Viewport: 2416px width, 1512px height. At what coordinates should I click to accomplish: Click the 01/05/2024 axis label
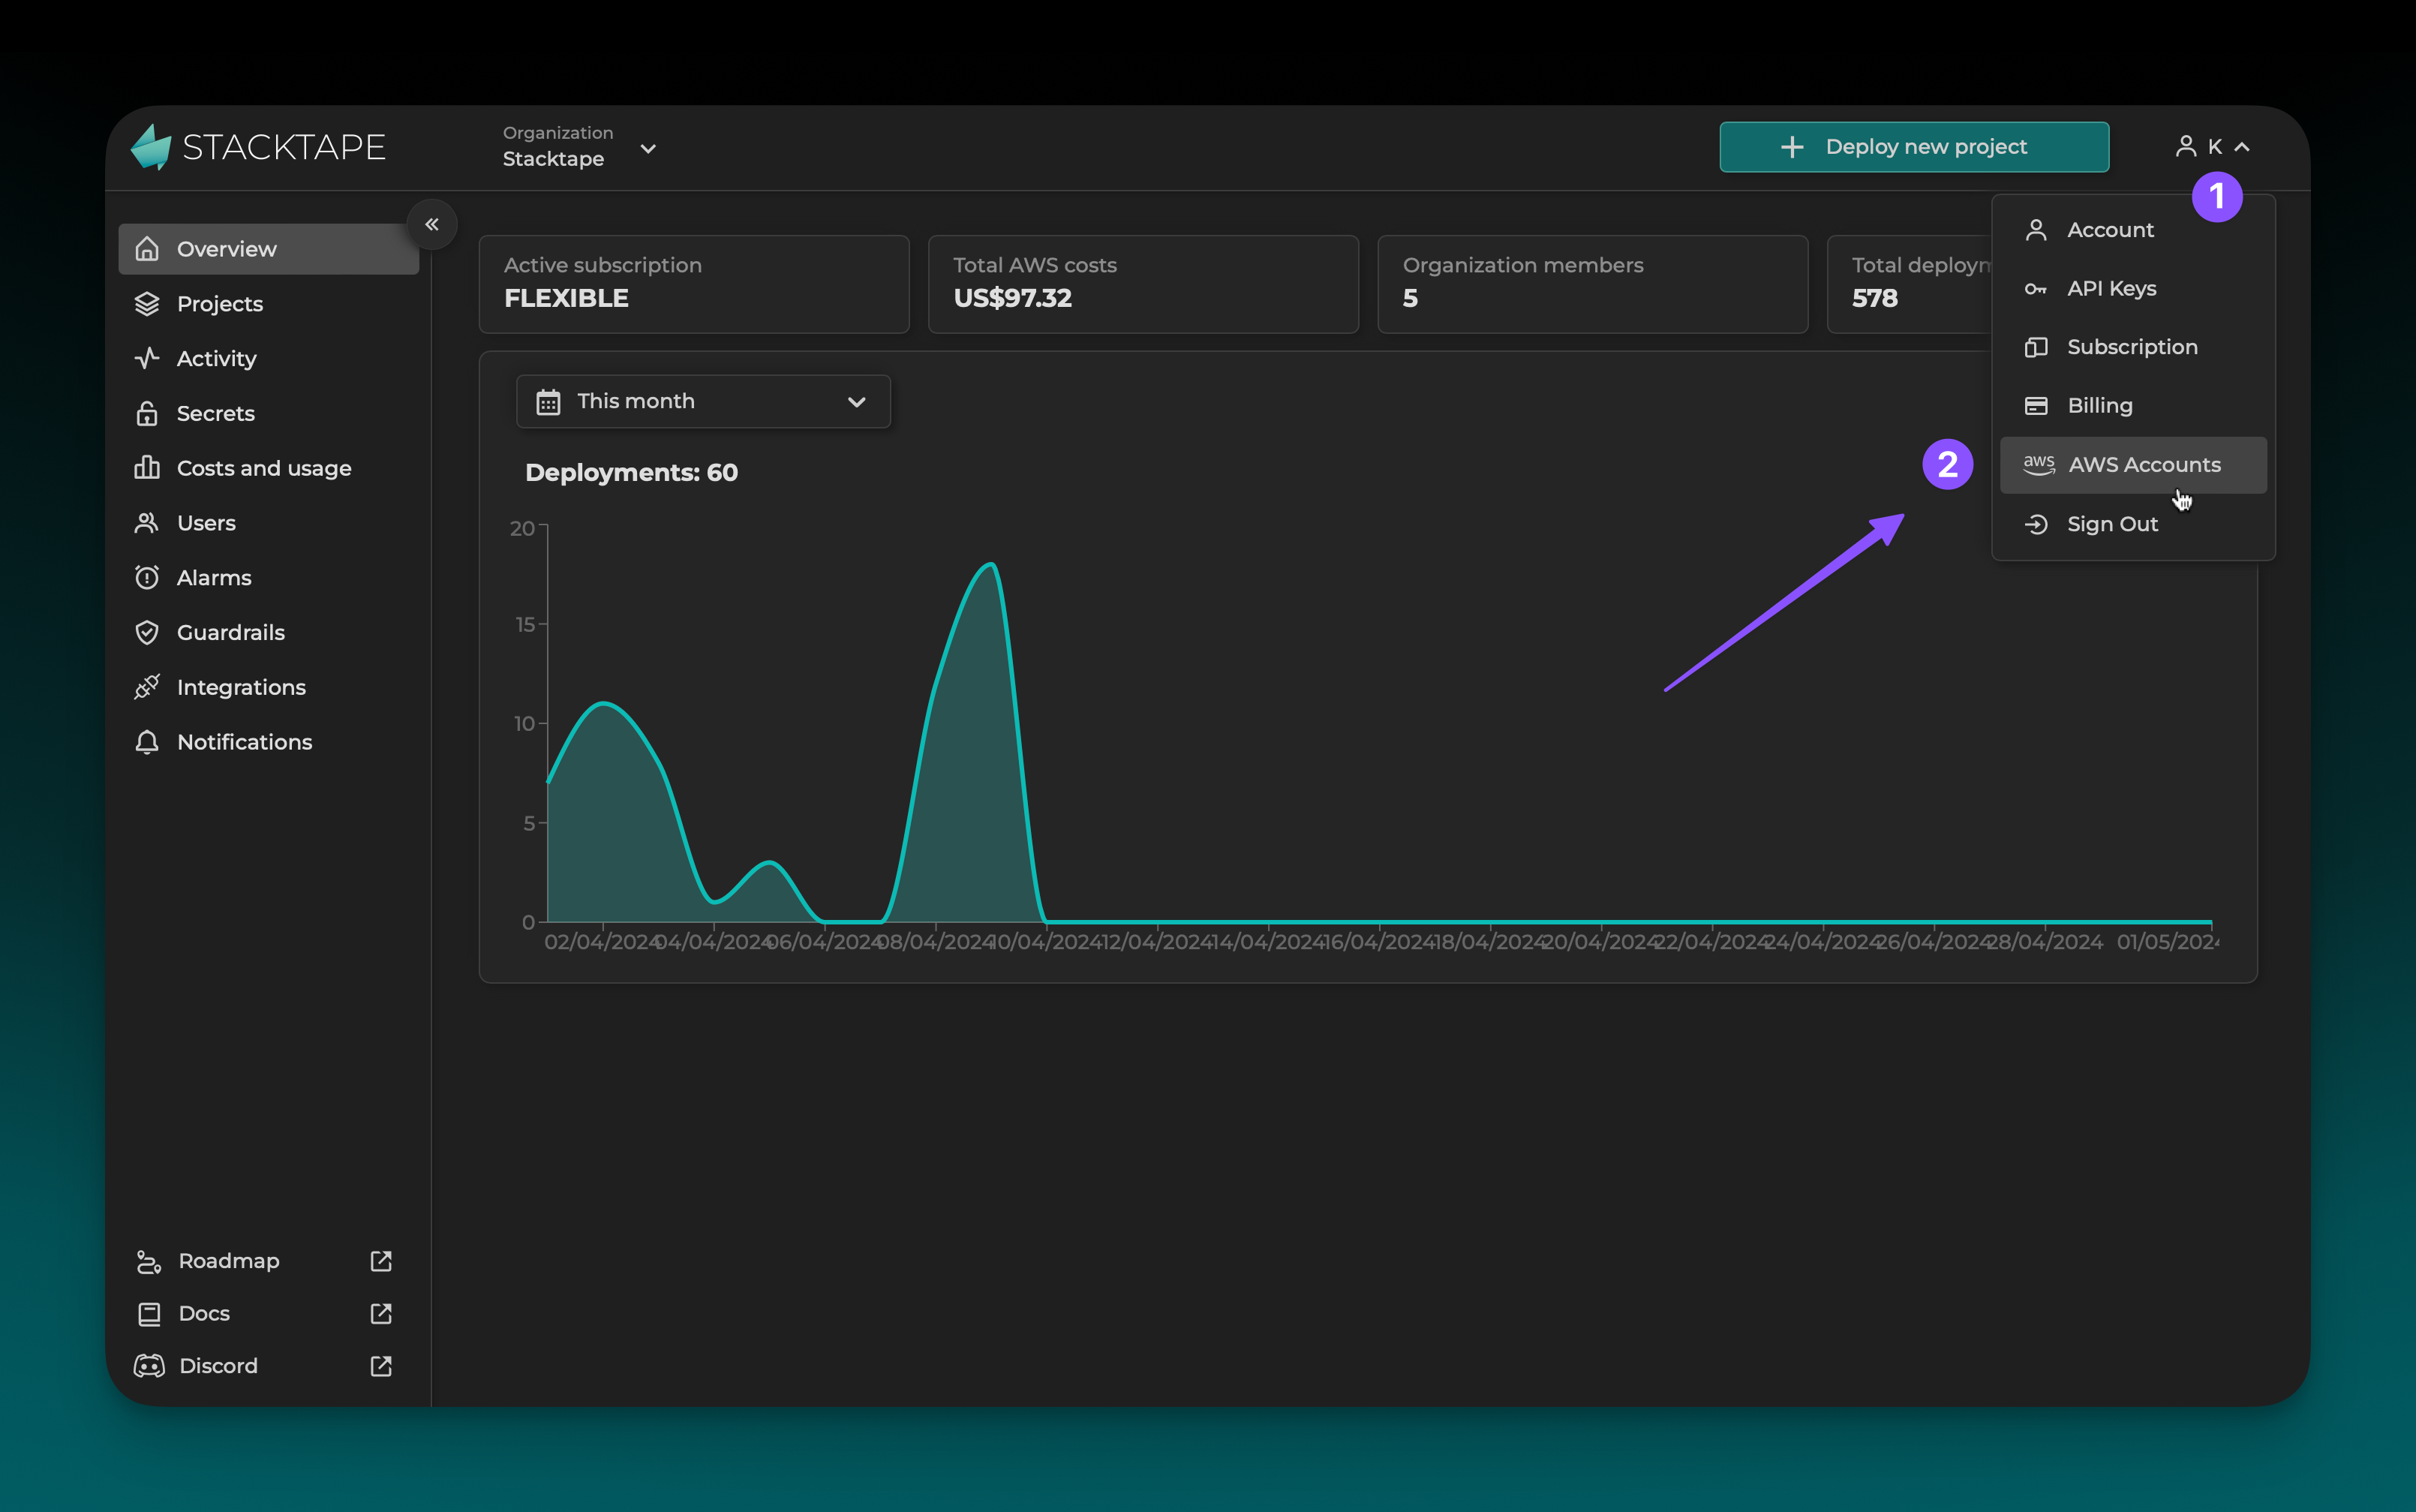[2167, 942]
